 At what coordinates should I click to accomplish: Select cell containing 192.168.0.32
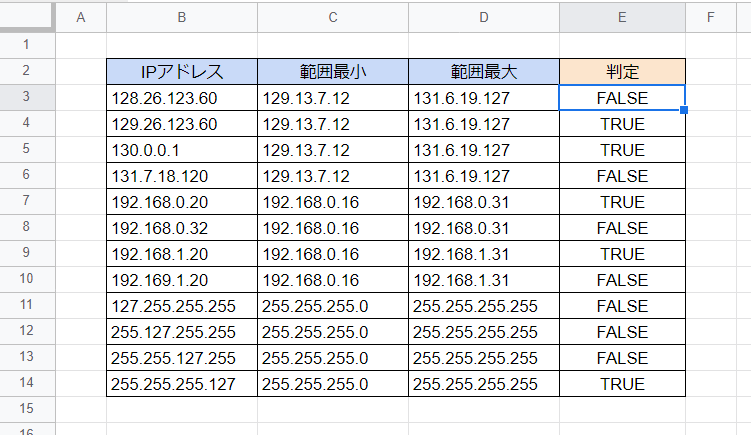pyautogui.click(x=182, y=228)
